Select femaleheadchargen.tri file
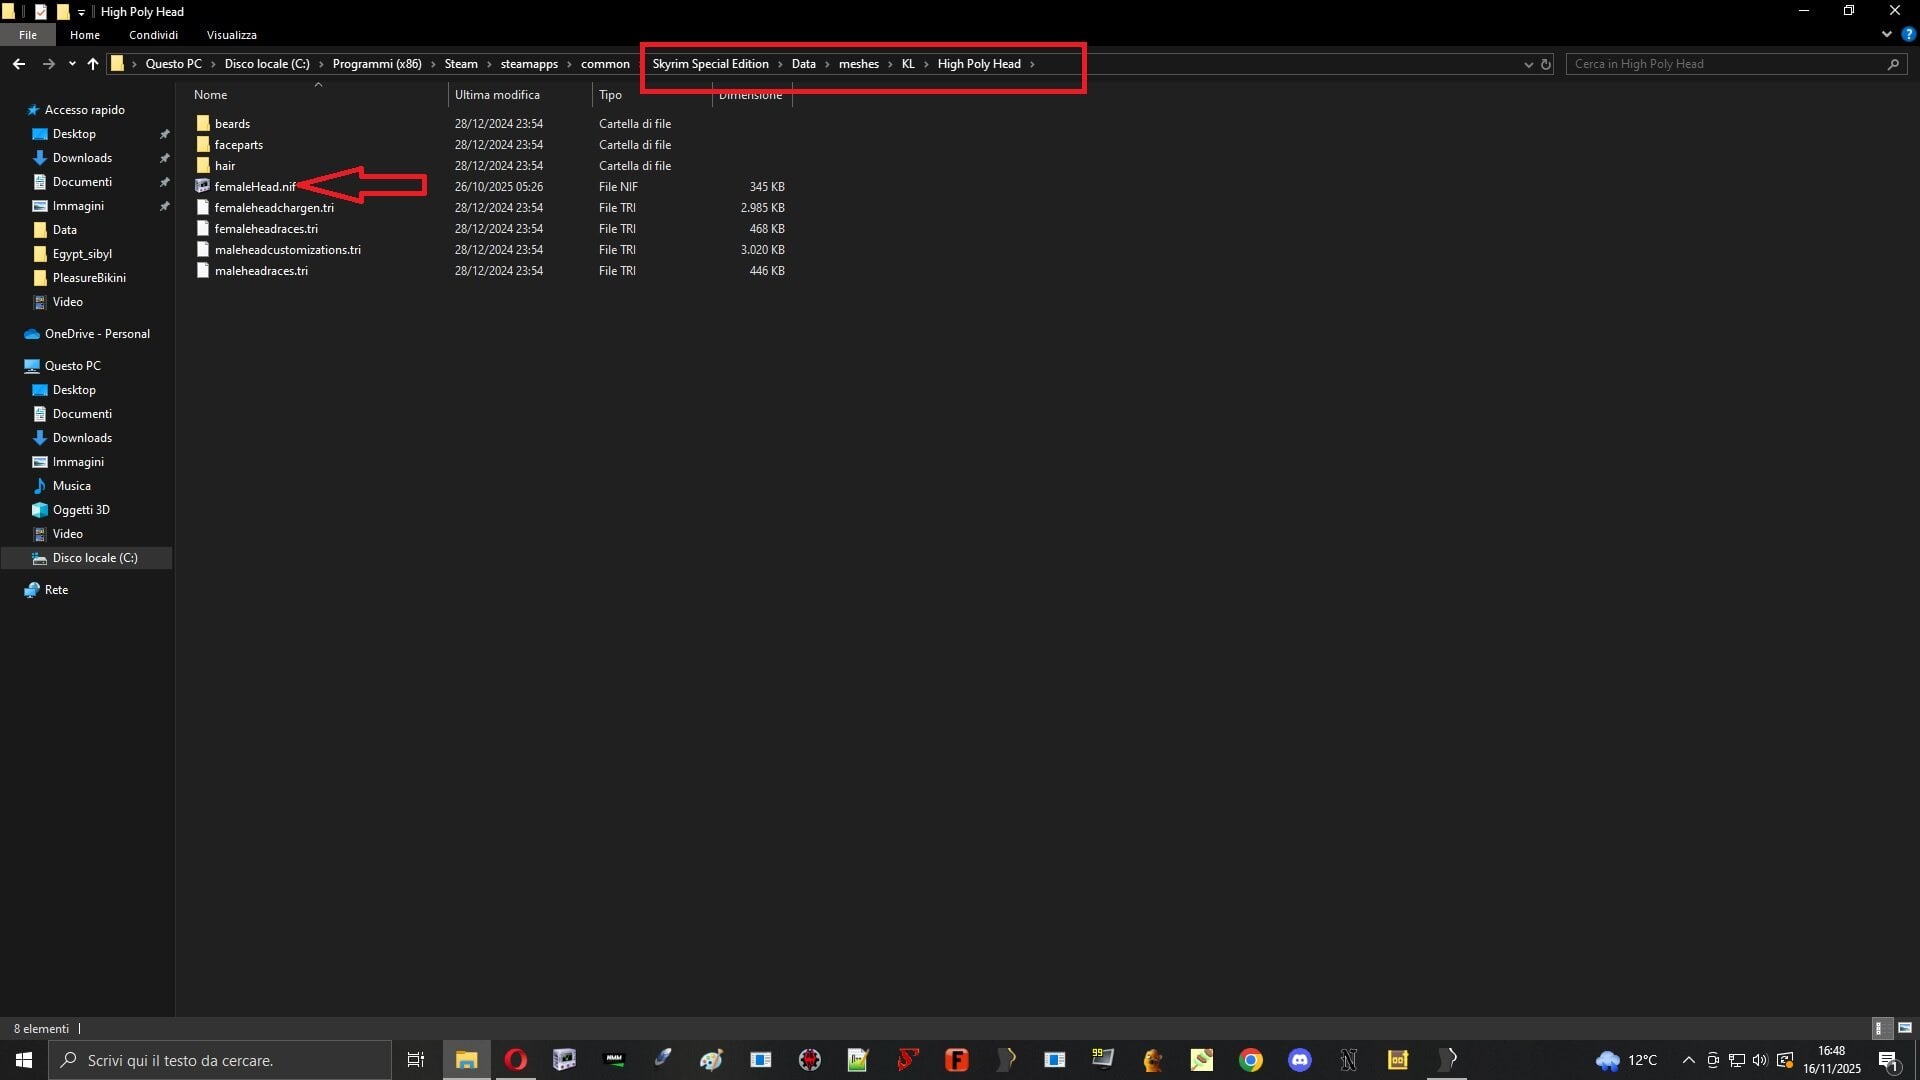Image resolution: width=1920 pixels, height=1080 pixels. point(274,208)
